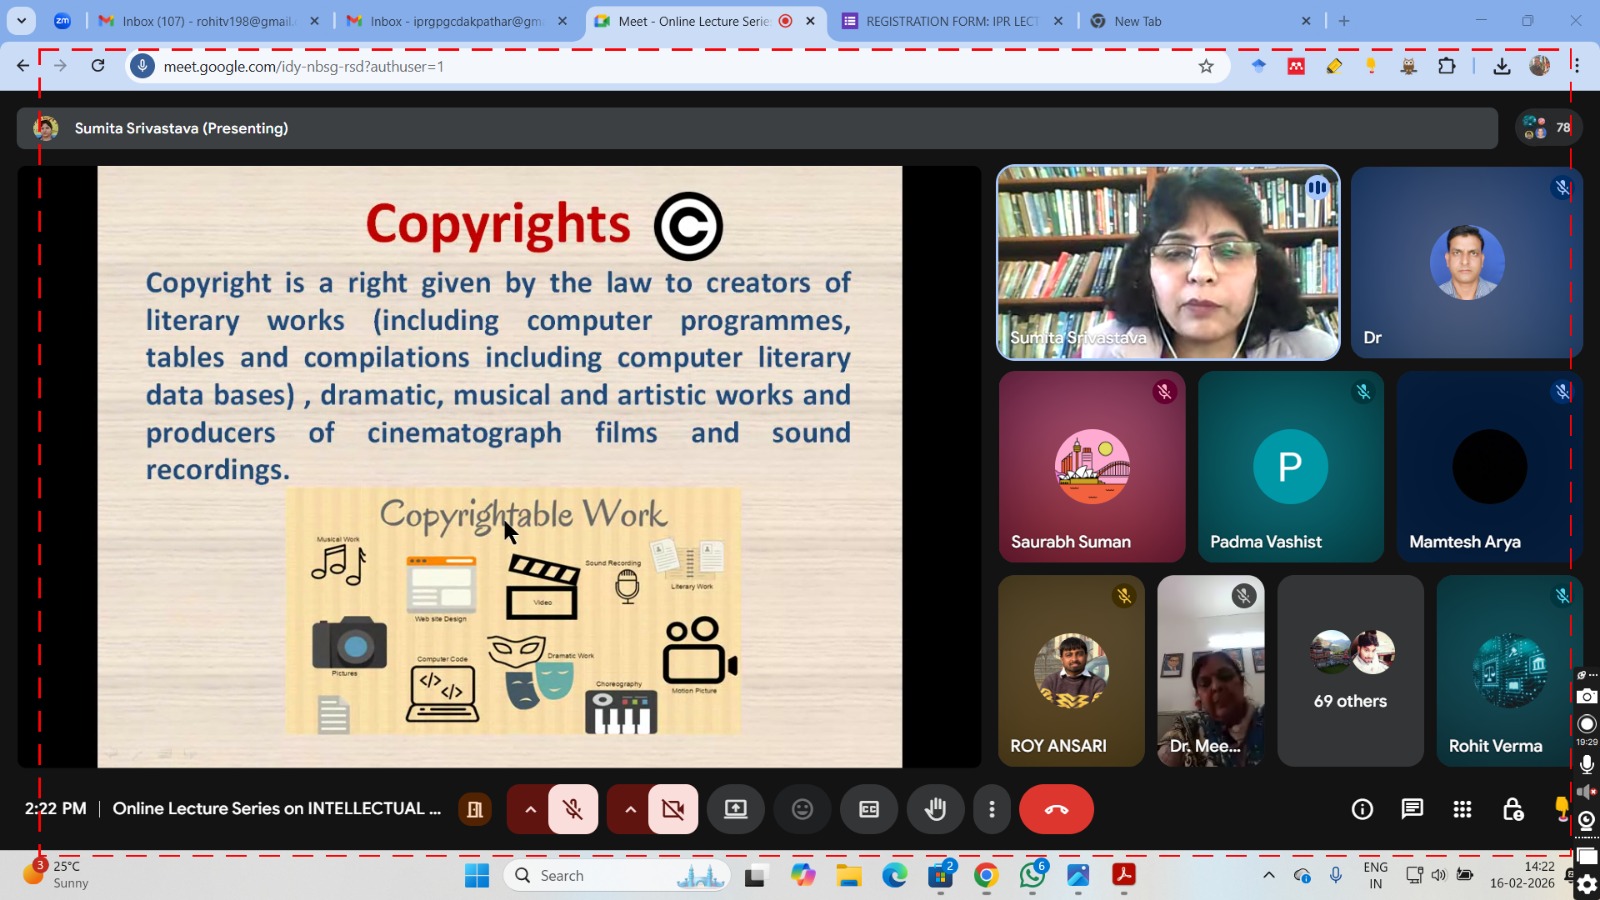Toggle closed captions
The height and width of the screenshot is (900, 1600).
tap(869, 809)
